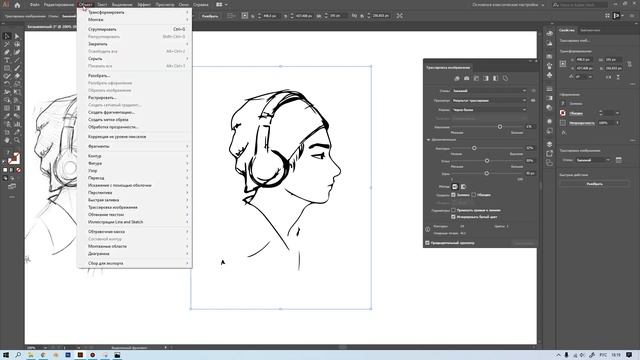The image size is (640, 360).
Task: Choose the Black and White preset icon
Action: (496, 78)
